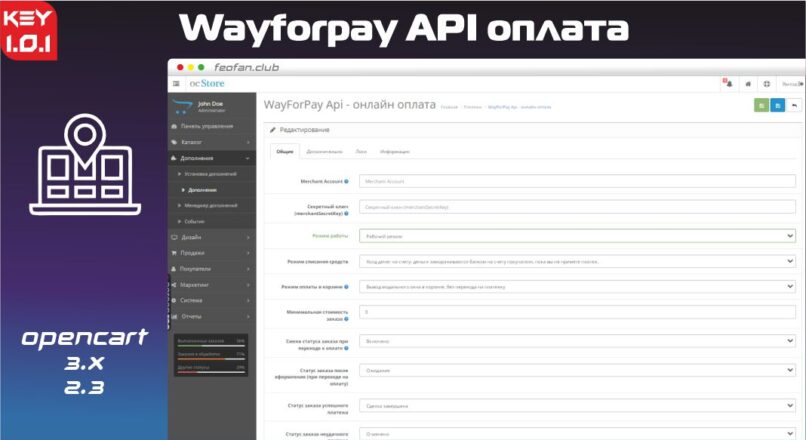Log out using the Выход link
Screen dimensions: 806x440
(x=792, y=84)
